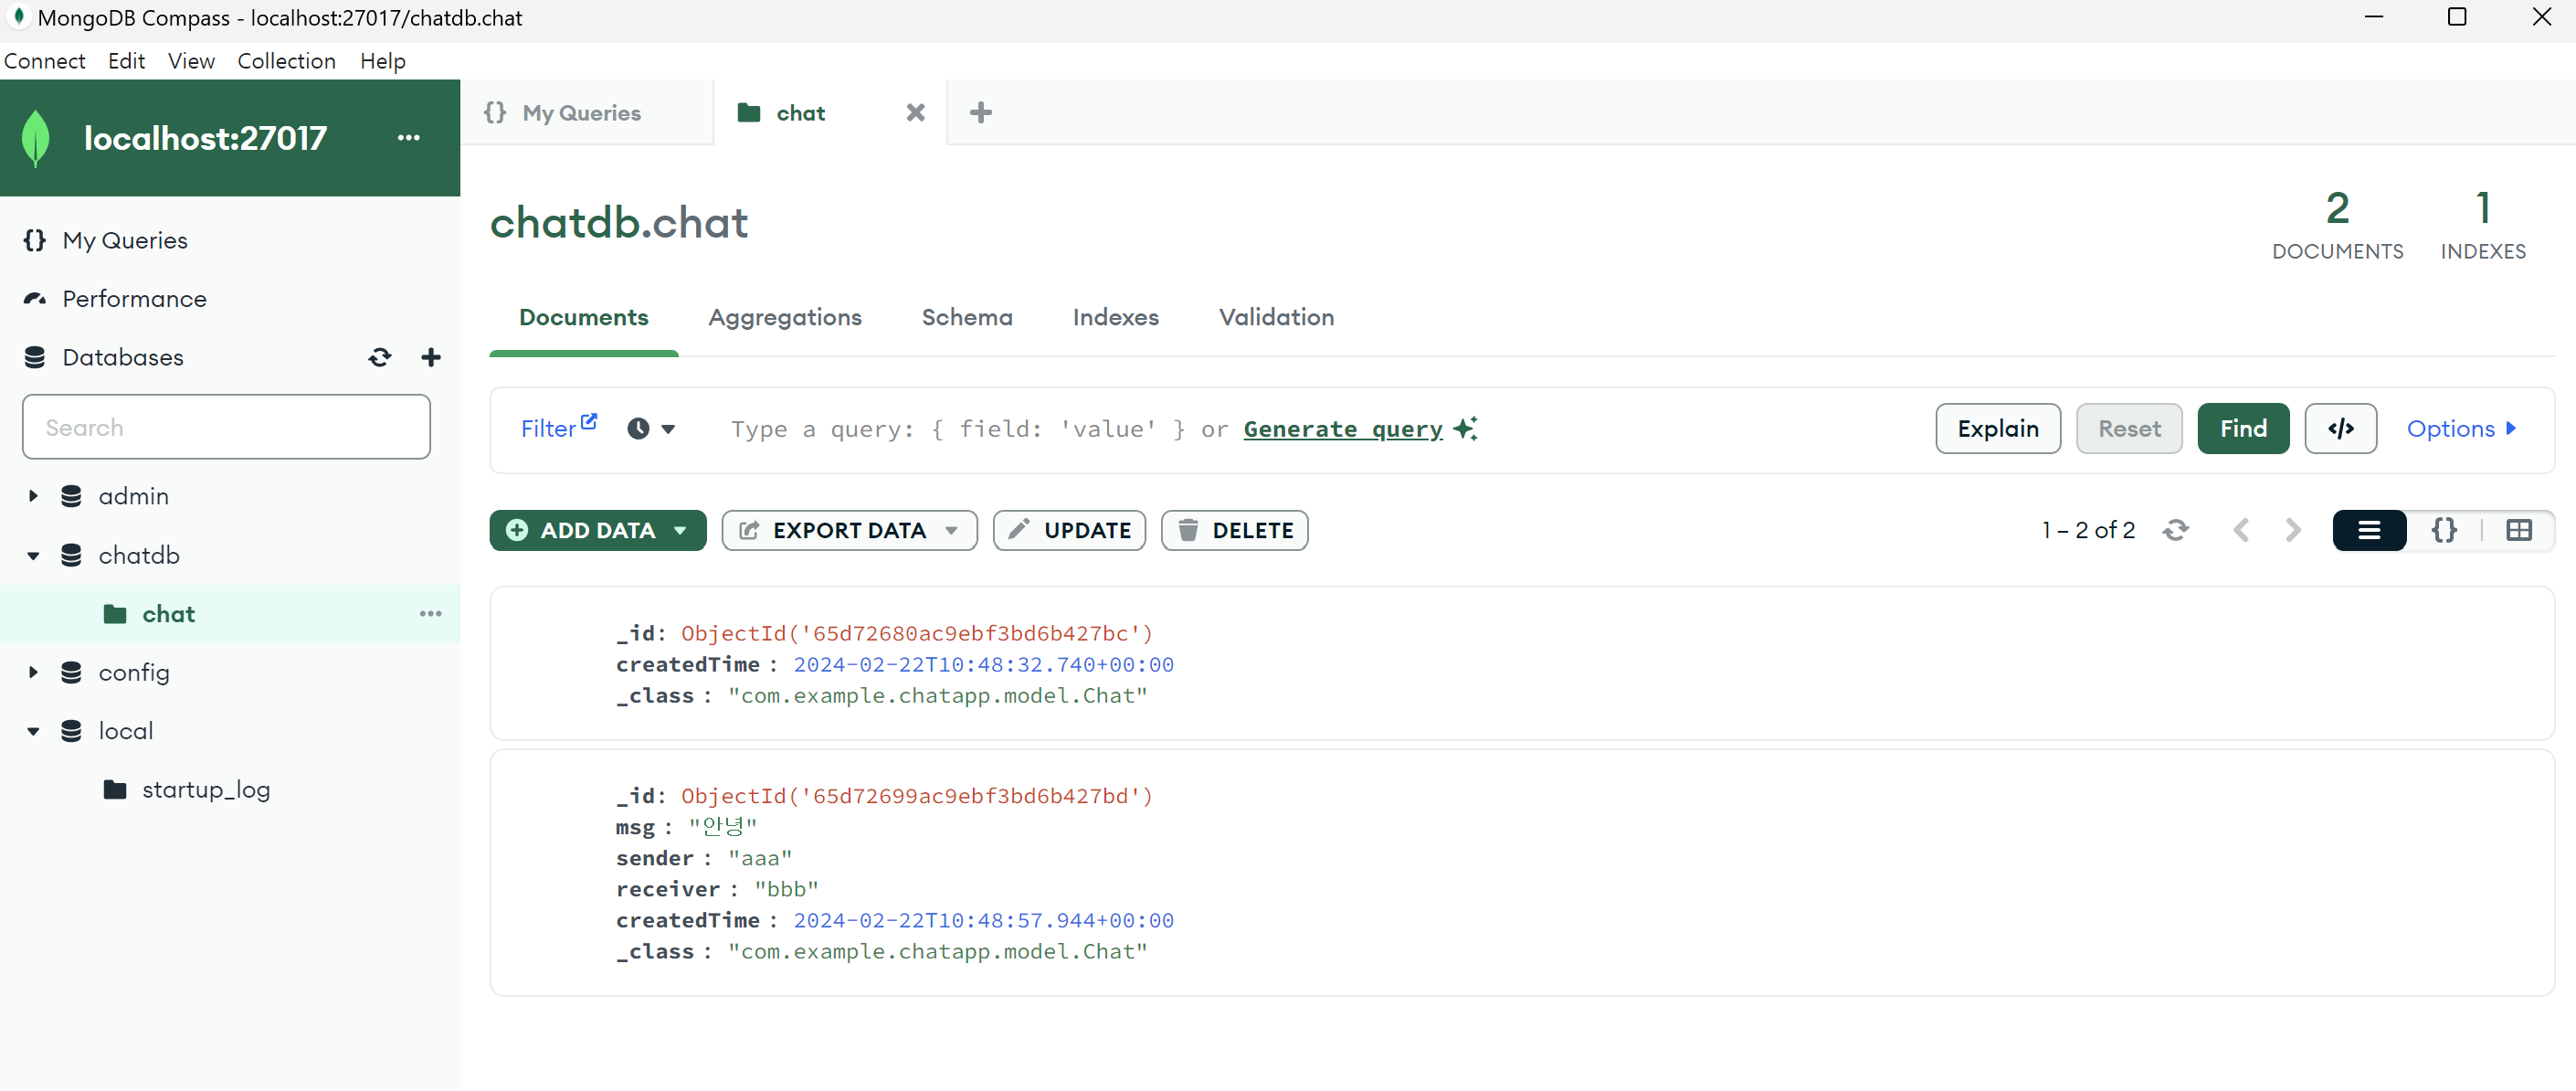Switch to the Aggregations tab

point(785,317)
